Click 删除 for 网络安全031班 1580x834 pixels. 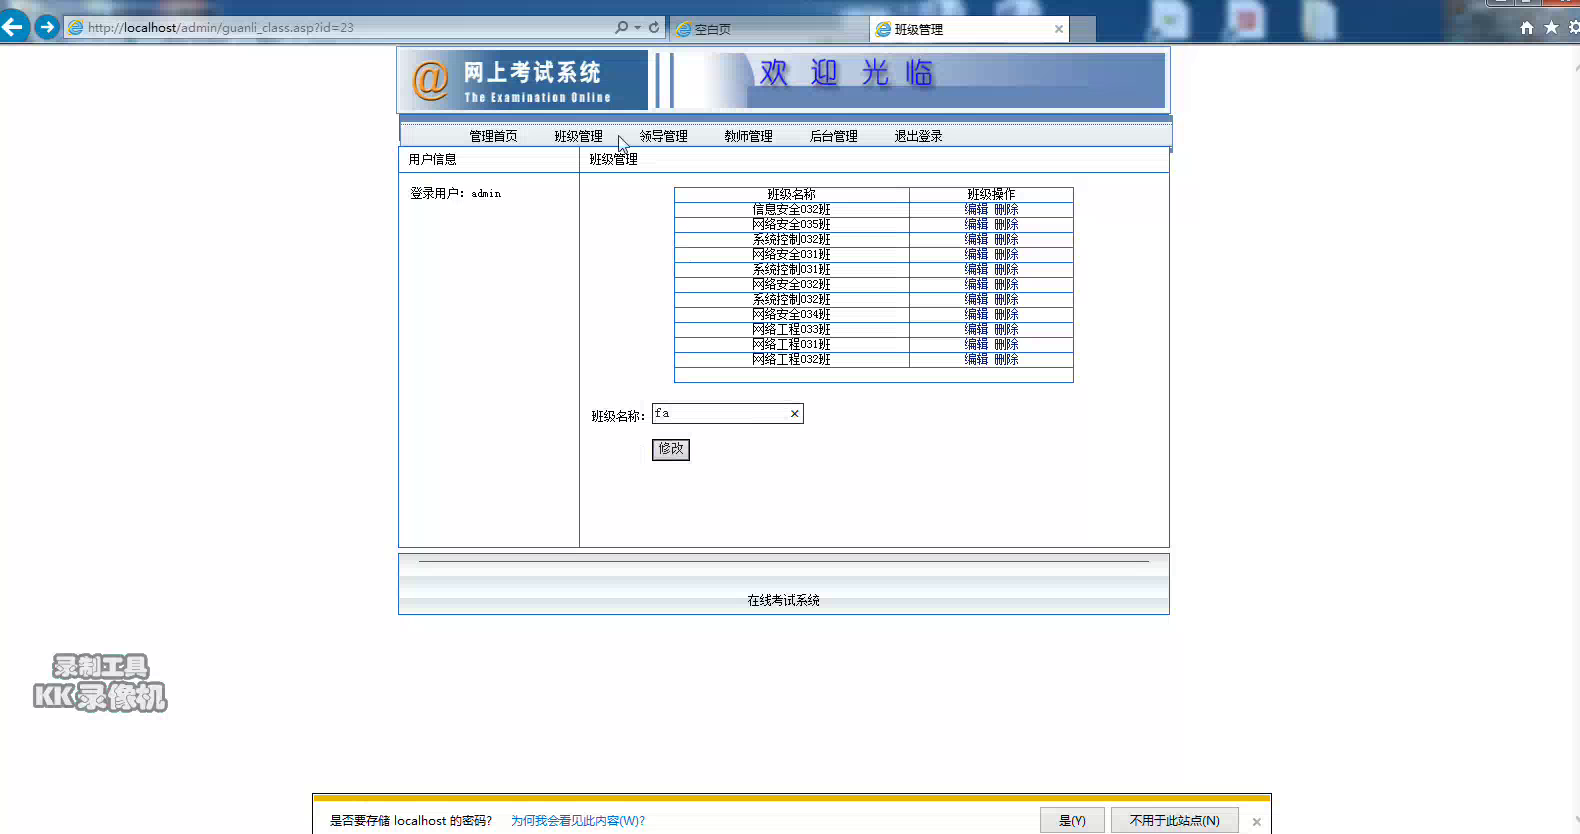pos(1006,254)
